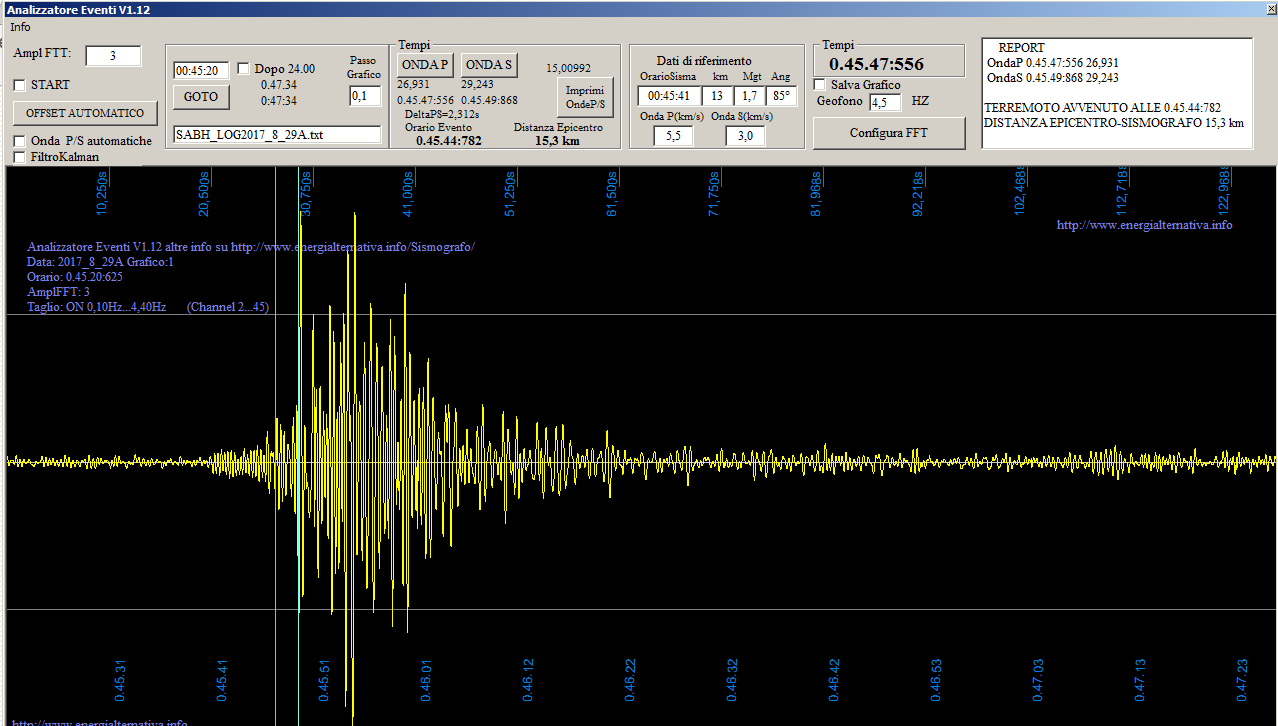Select the Passo Grafico value field
Viewport: 1278px width, 726px height.
[365, 96]
